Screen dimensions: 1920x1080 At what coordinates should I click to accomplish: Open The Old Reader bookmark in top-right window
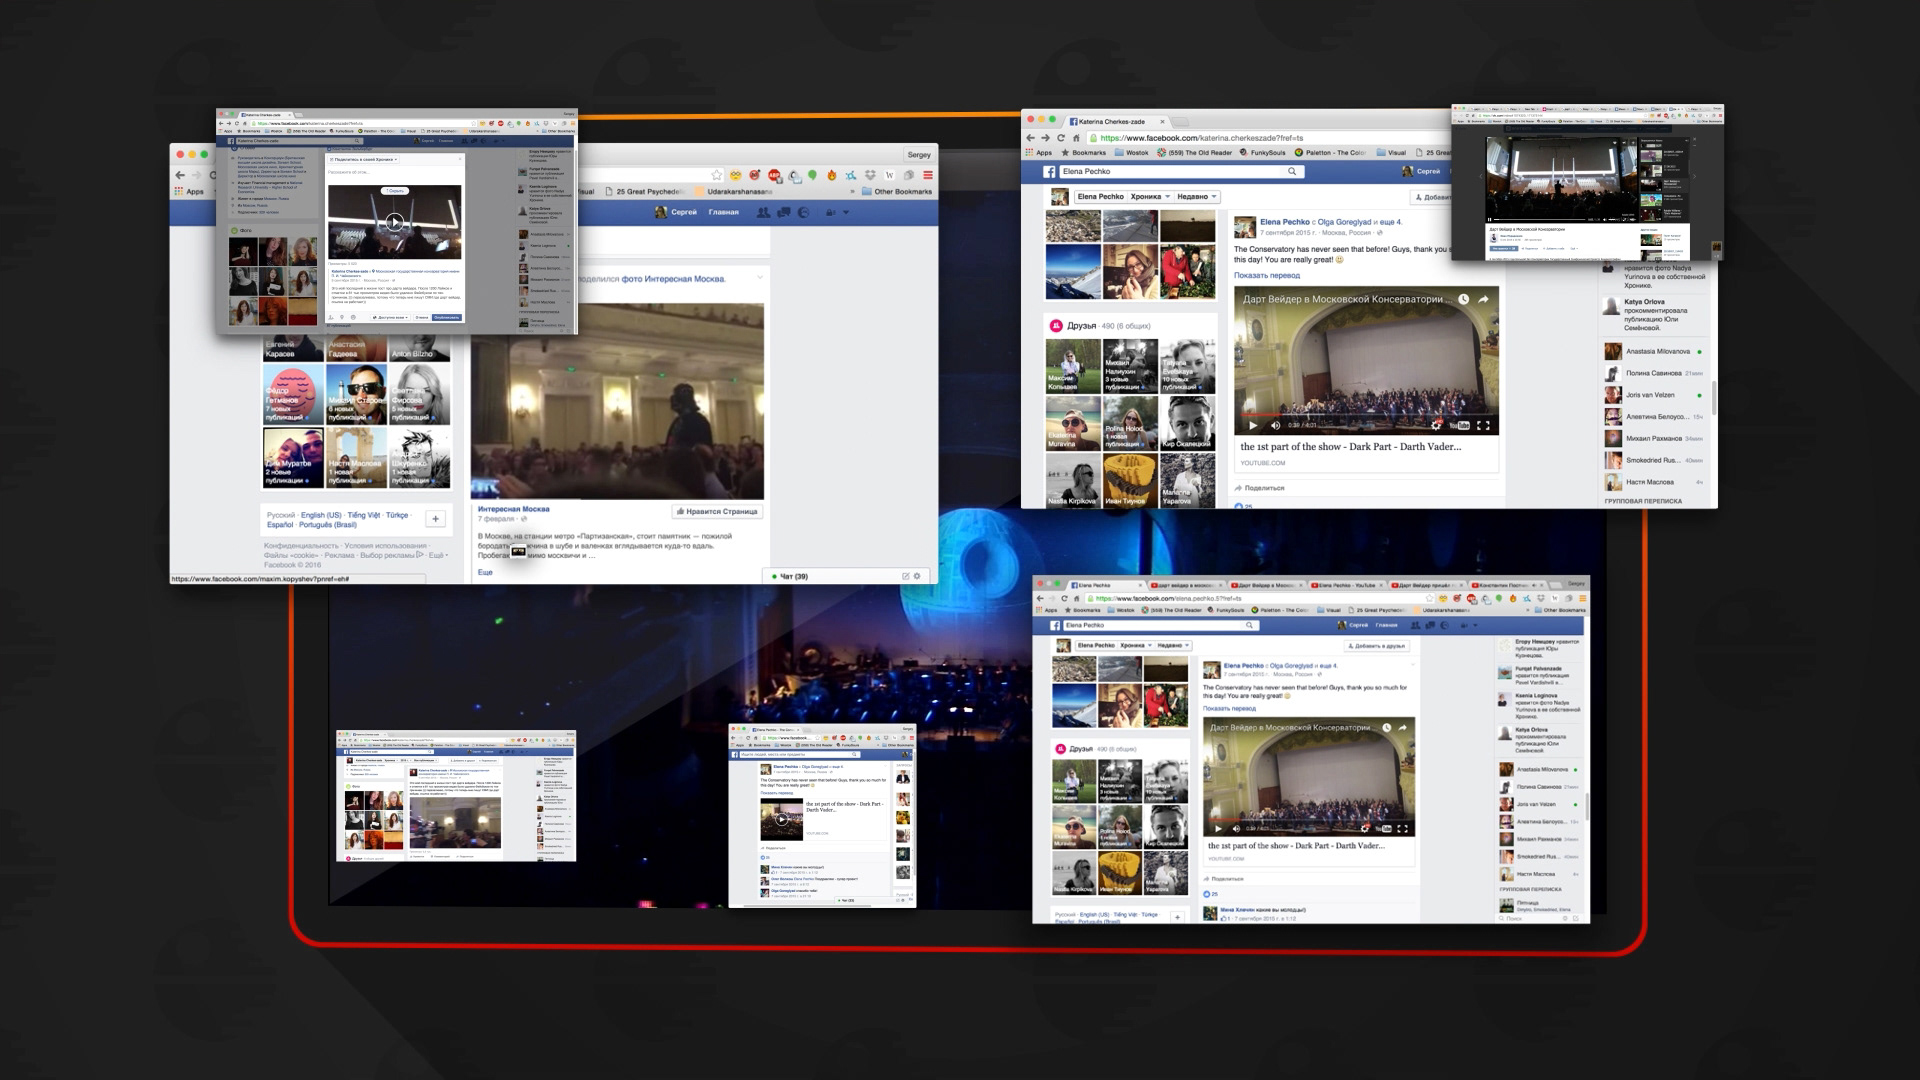click(1194, 153)
